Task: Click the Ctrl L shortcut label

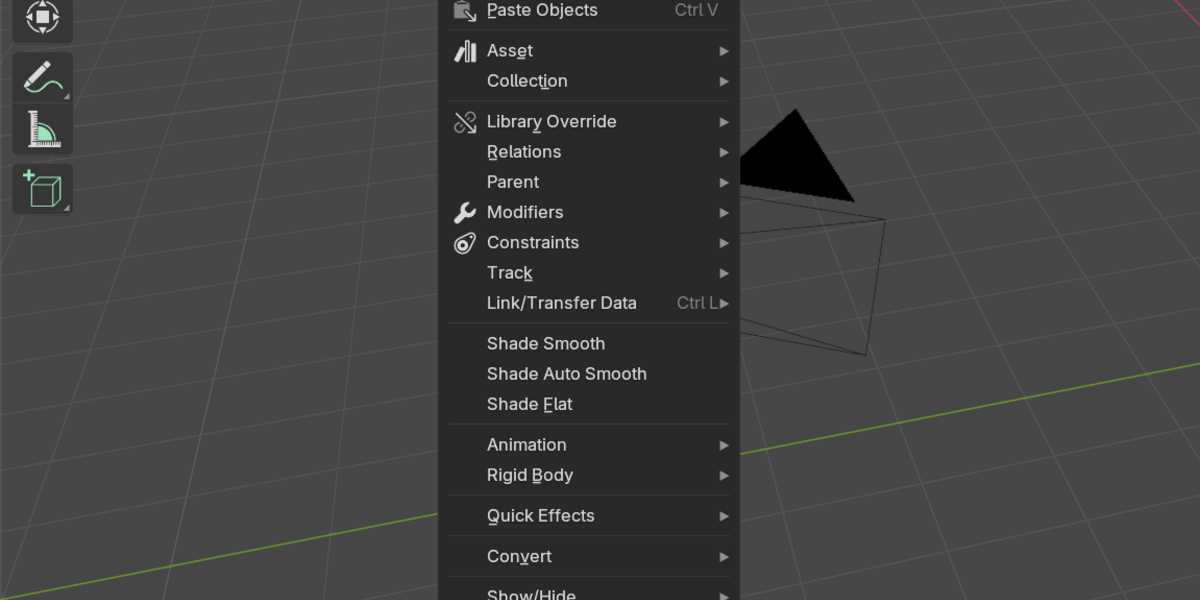Action: pyautogui.click(x=697, y=303)
